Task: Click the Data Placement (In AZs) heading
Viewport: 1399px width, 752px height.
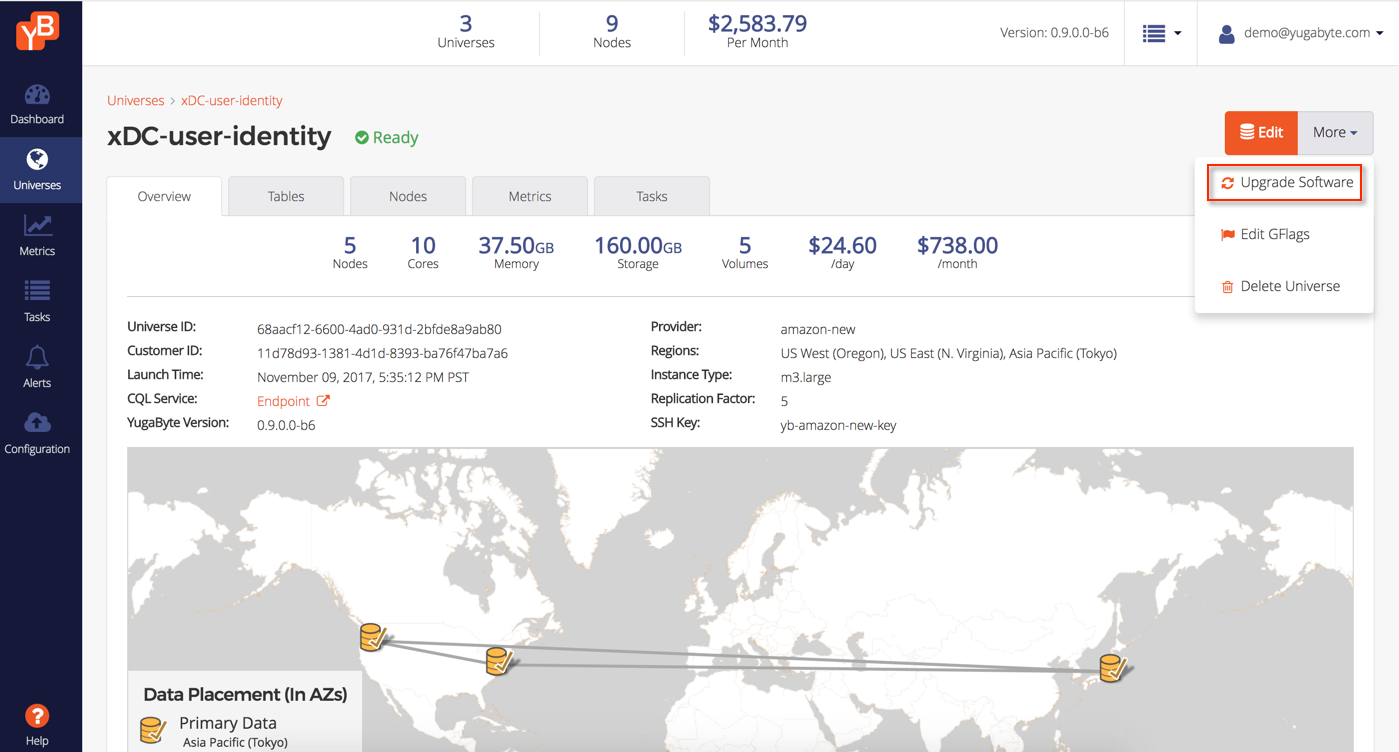Action: point(245,694)
